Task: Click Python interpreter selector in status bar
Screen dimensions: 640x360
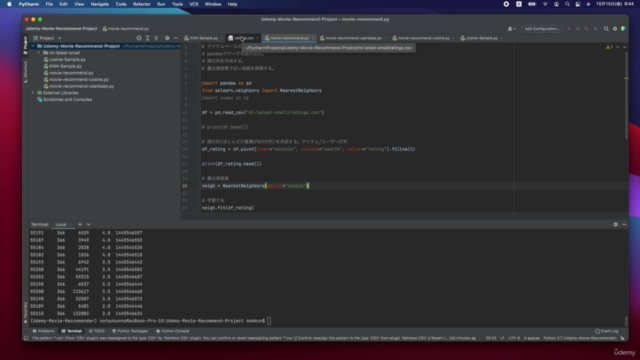Action: tap(580, 338)
